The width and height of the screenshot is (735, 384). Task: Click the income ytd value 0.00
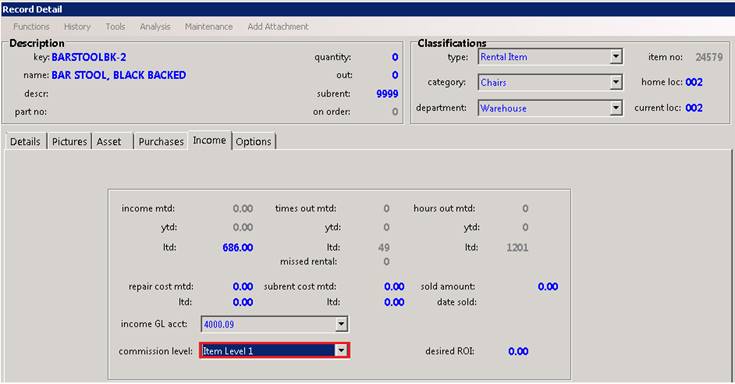pyautogui.click(x=243, y=227)
